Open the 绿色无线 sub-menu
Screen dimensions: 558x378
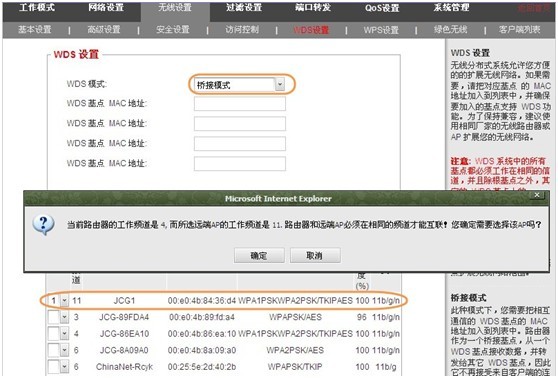coord(451,30)
